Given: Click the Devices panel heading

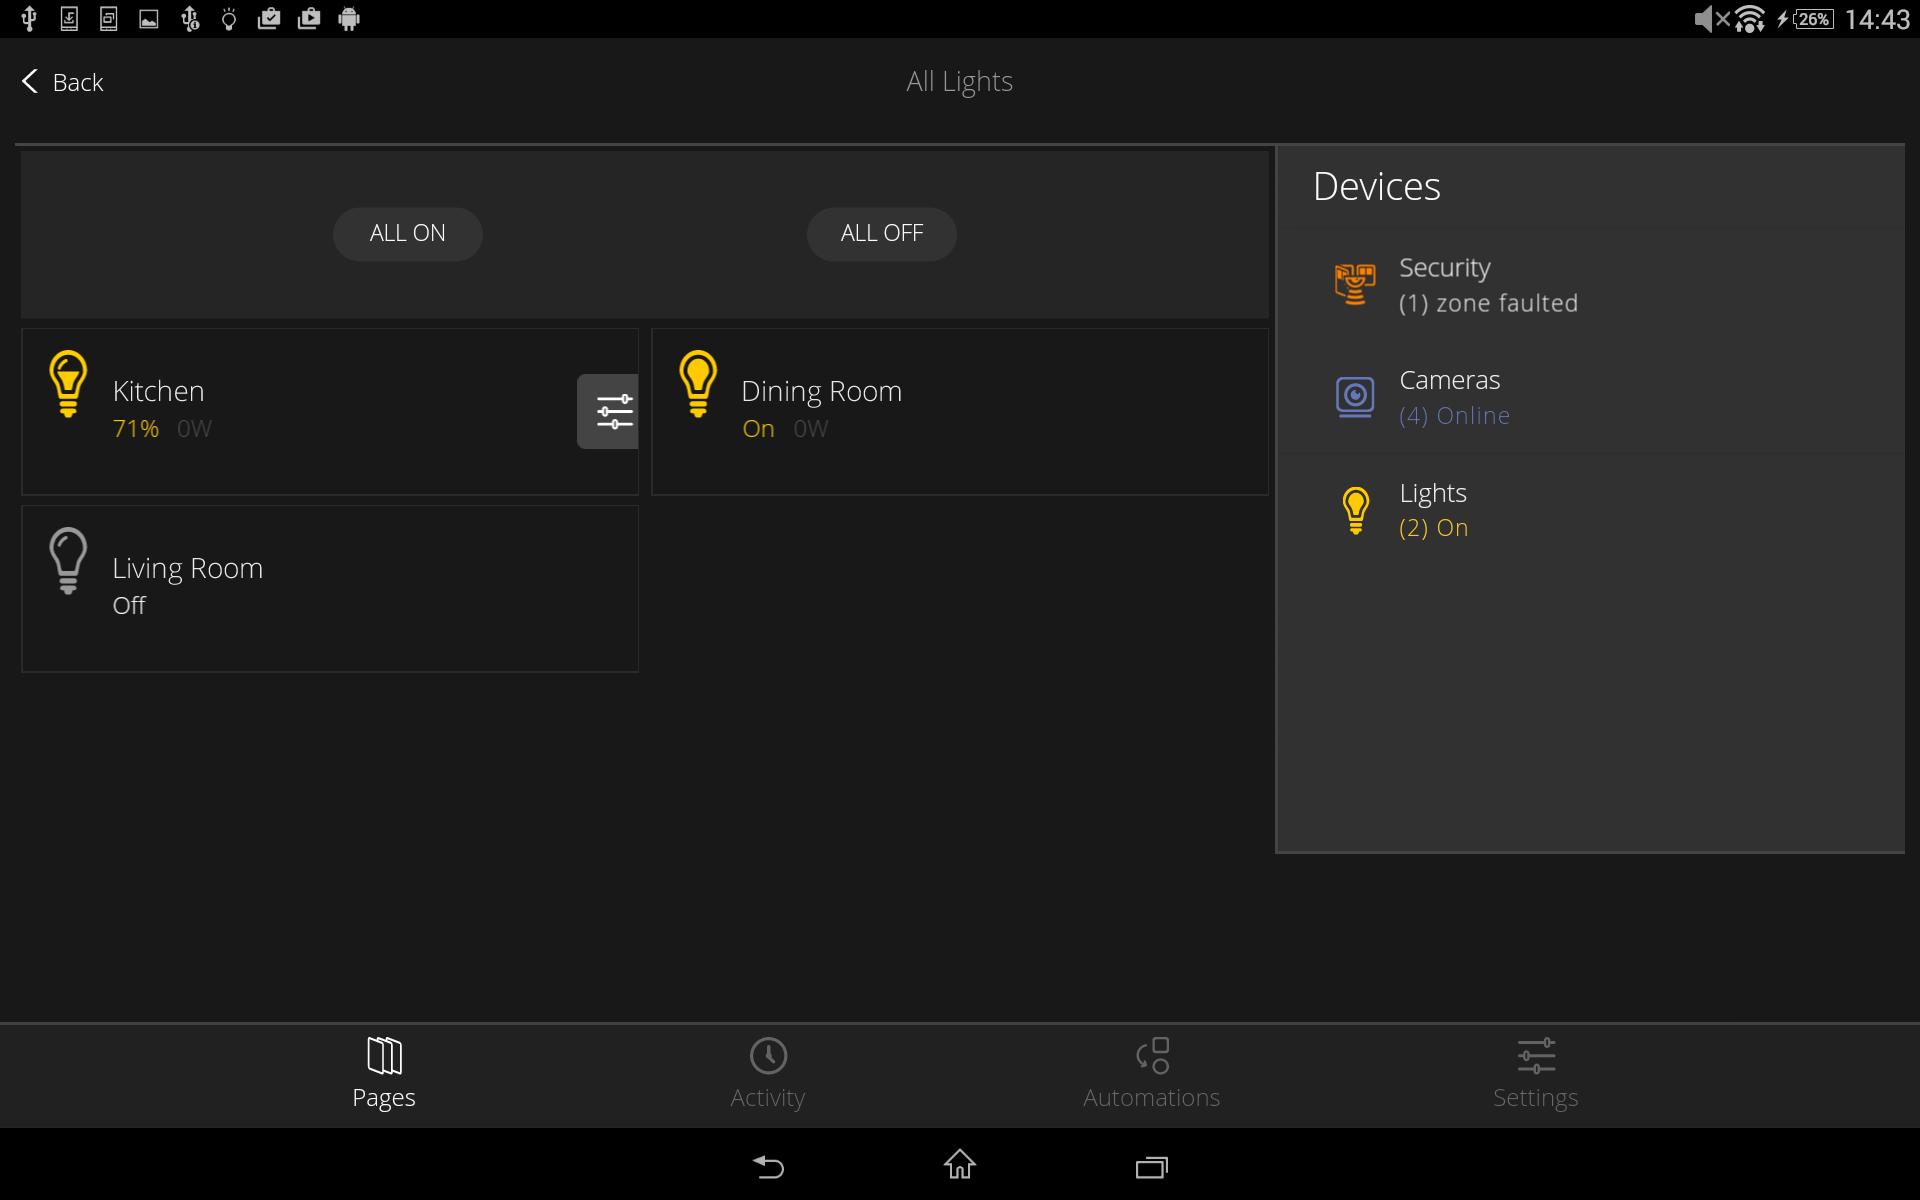Looking at the screenshot, I should click(x=1377, y=187).
